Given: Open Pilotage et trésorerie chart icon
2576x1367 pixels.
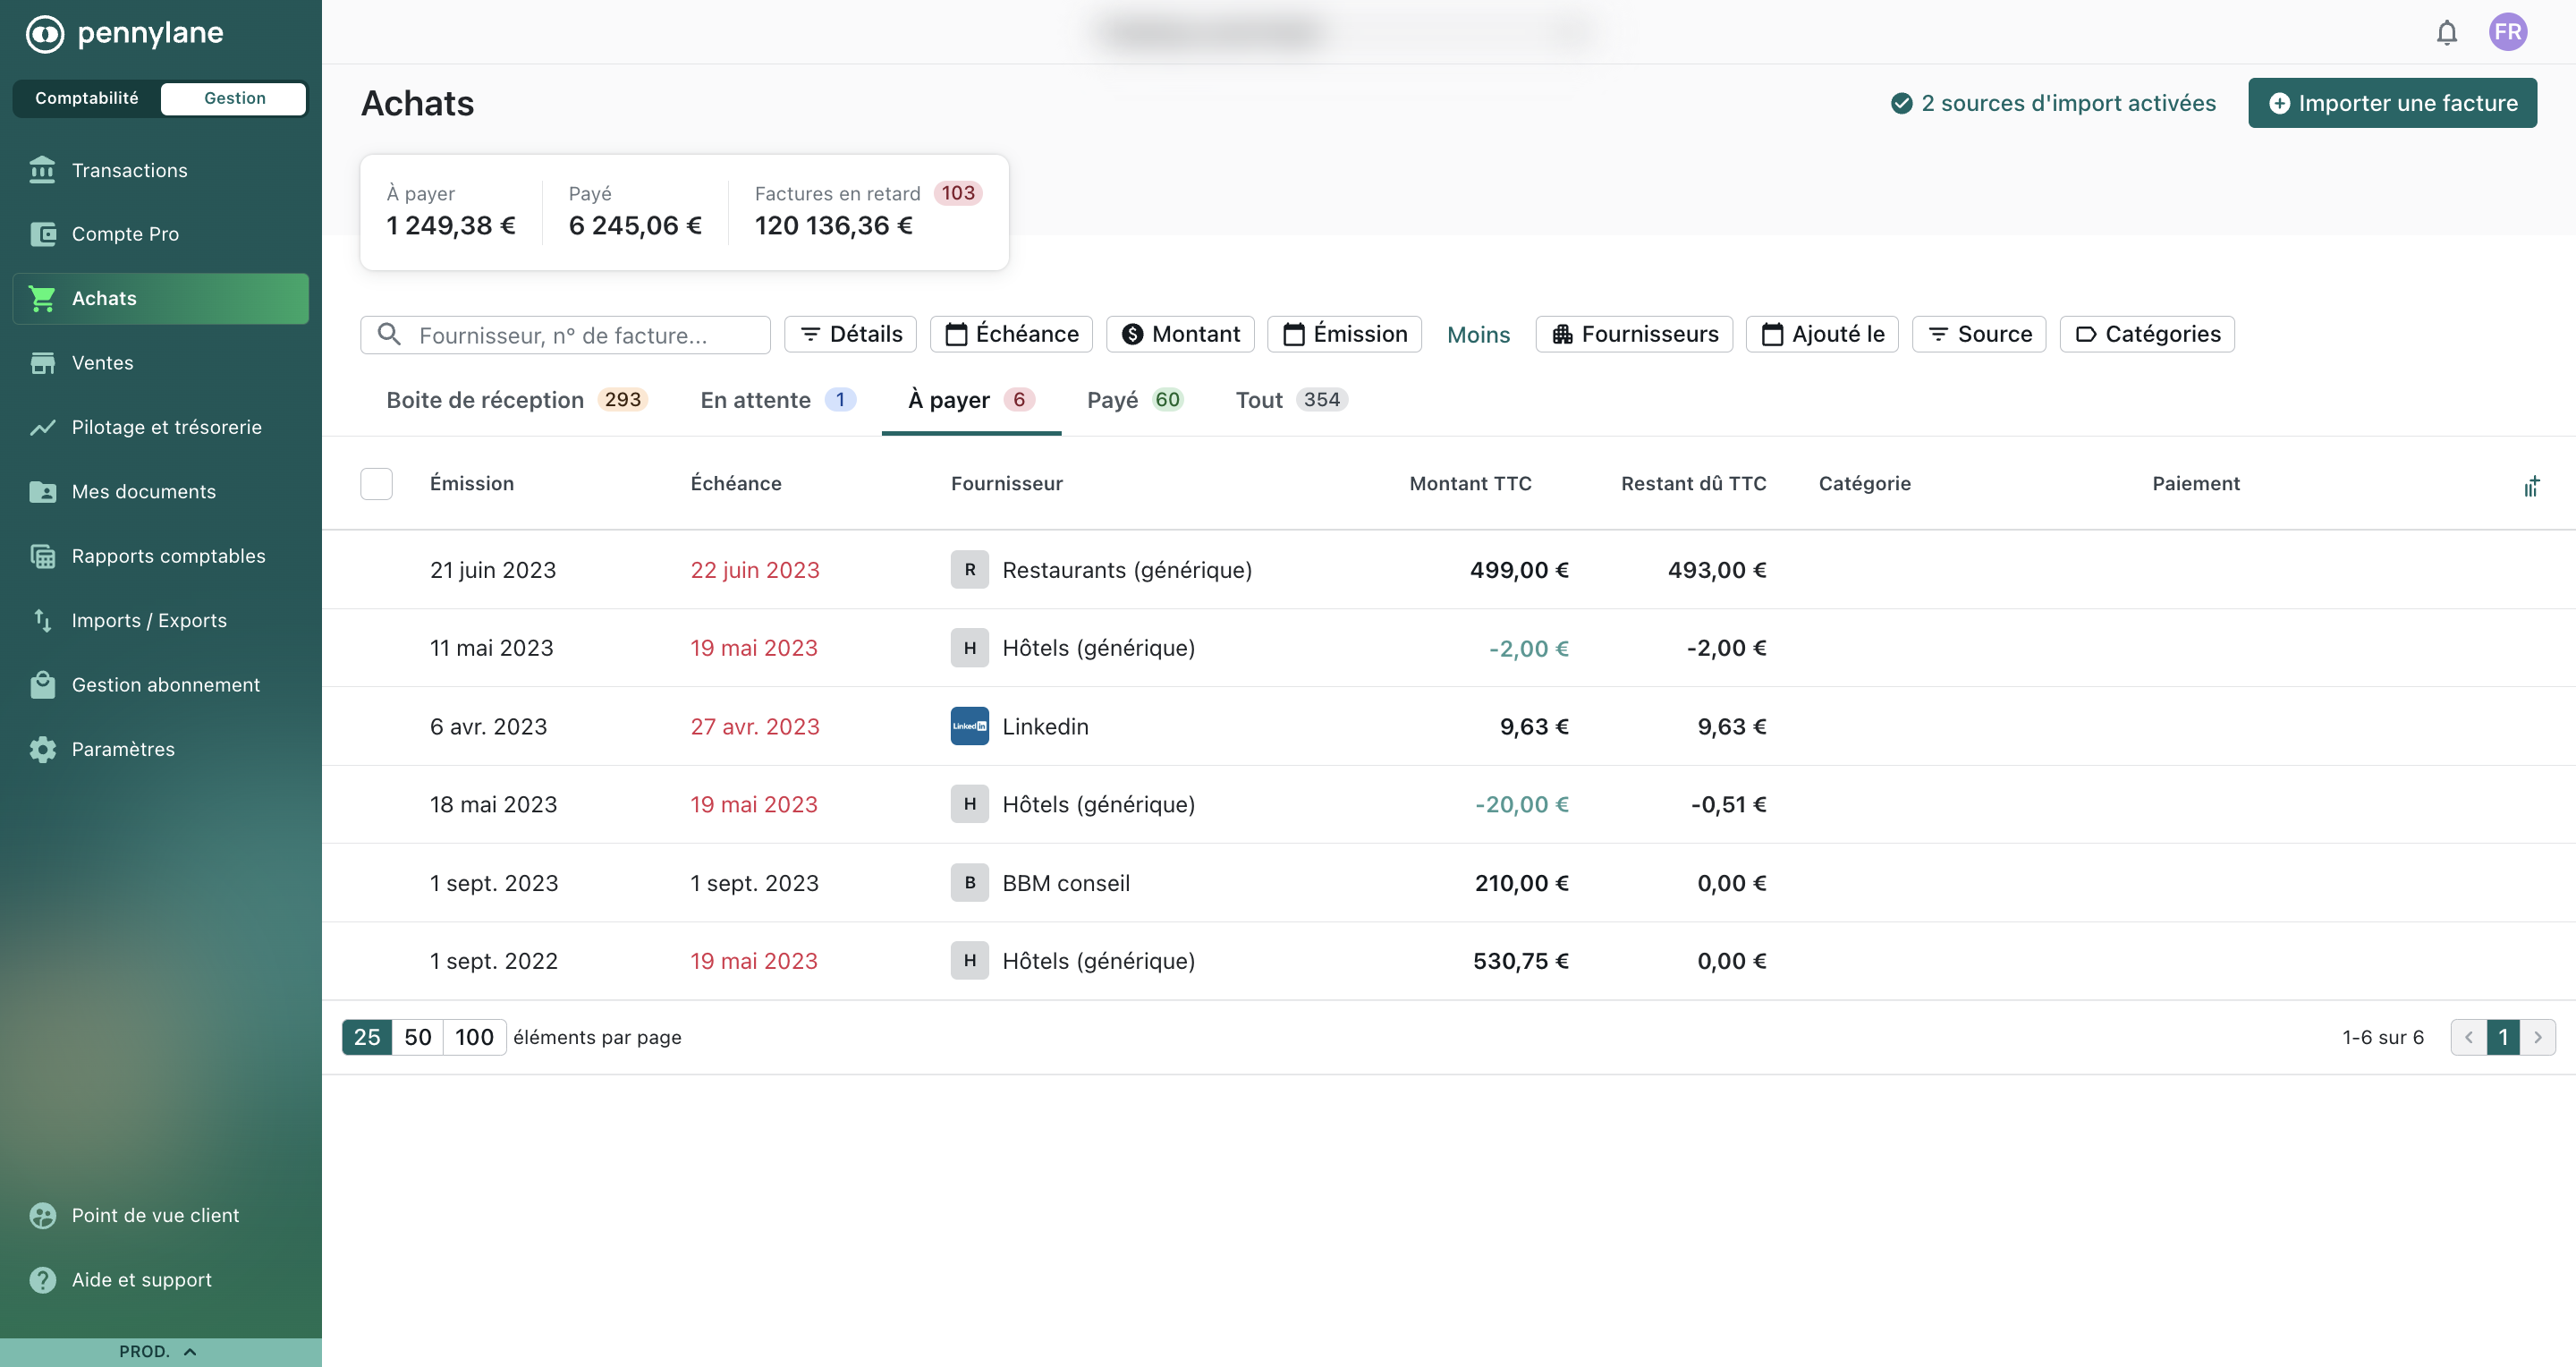Looking at the screenshot, I should (43, 427).
